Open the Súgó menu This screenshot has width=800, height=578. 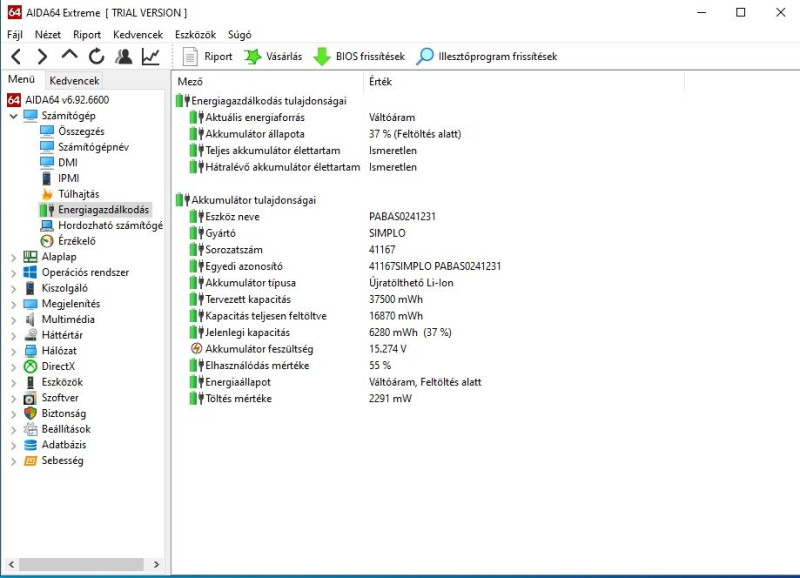(239, 35)
